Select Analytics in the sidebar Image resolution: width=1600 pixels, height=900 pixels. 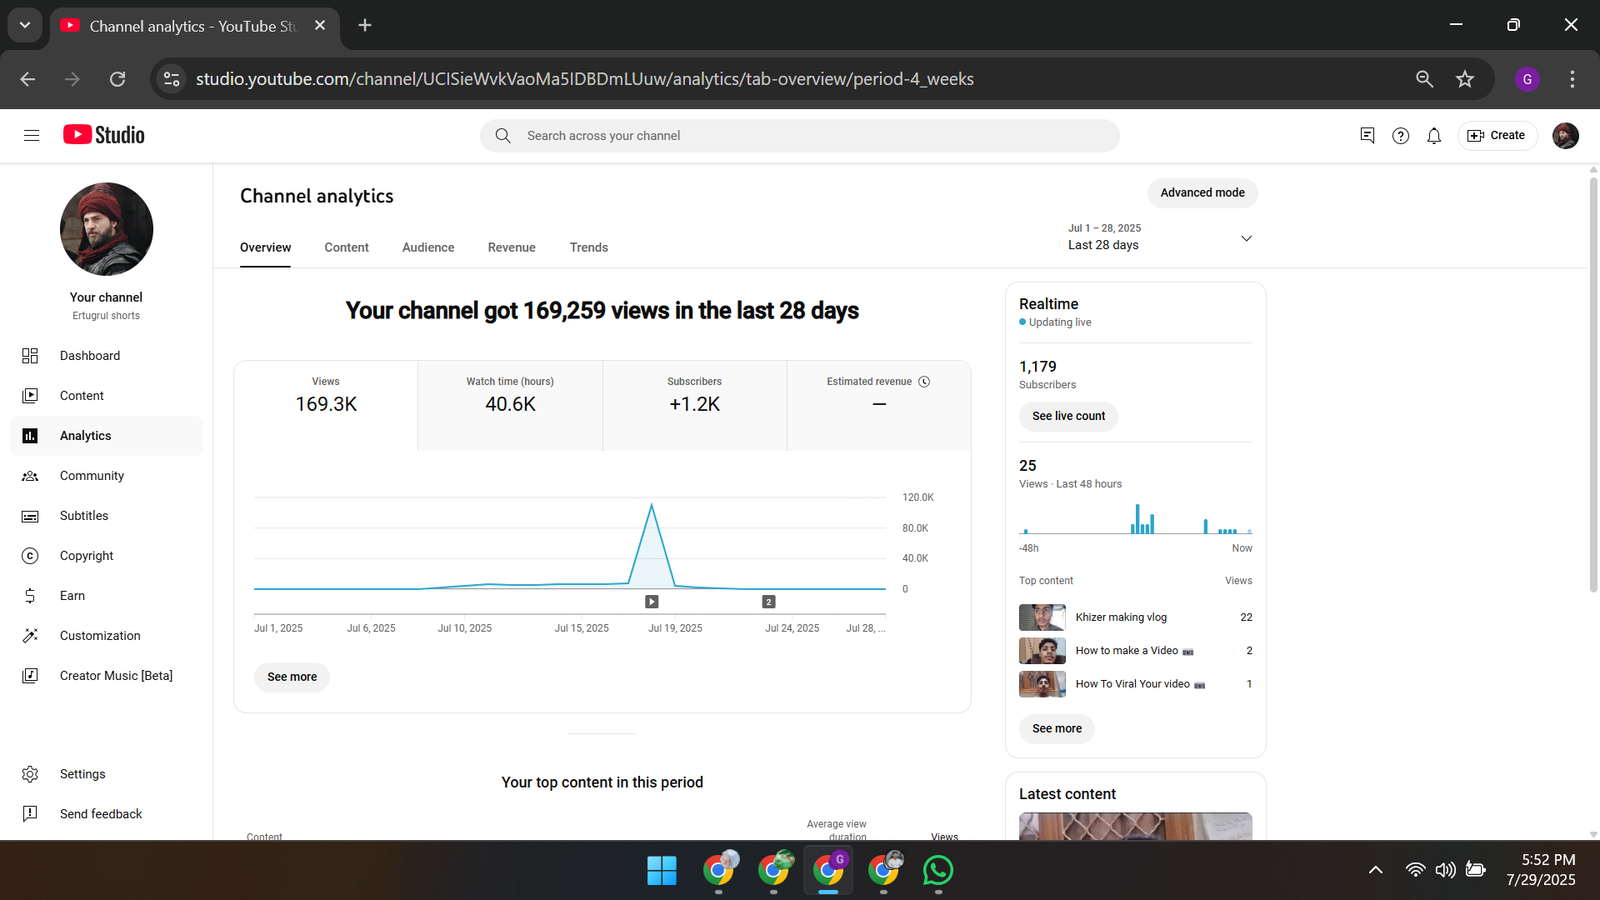point(106,436)
